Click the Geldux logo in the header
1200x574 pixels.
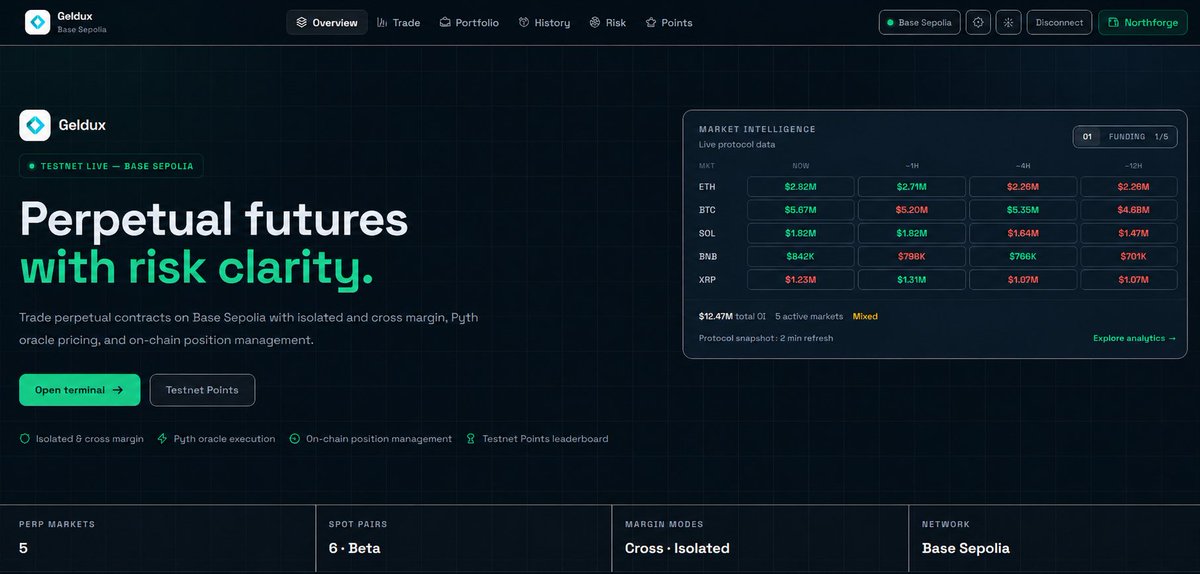coord(38,22)
